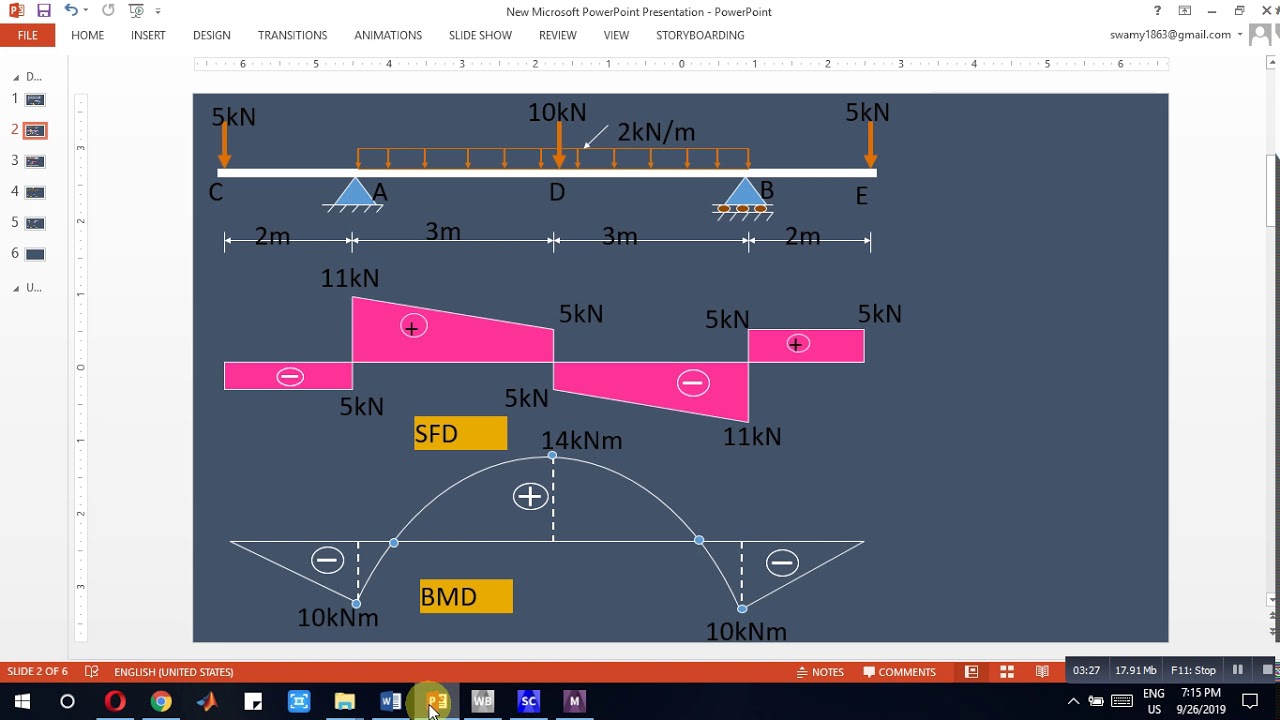This screenshot has width=1280, height=720.
Task: Open the WB app on taskbar
Action: pos(483,701)
